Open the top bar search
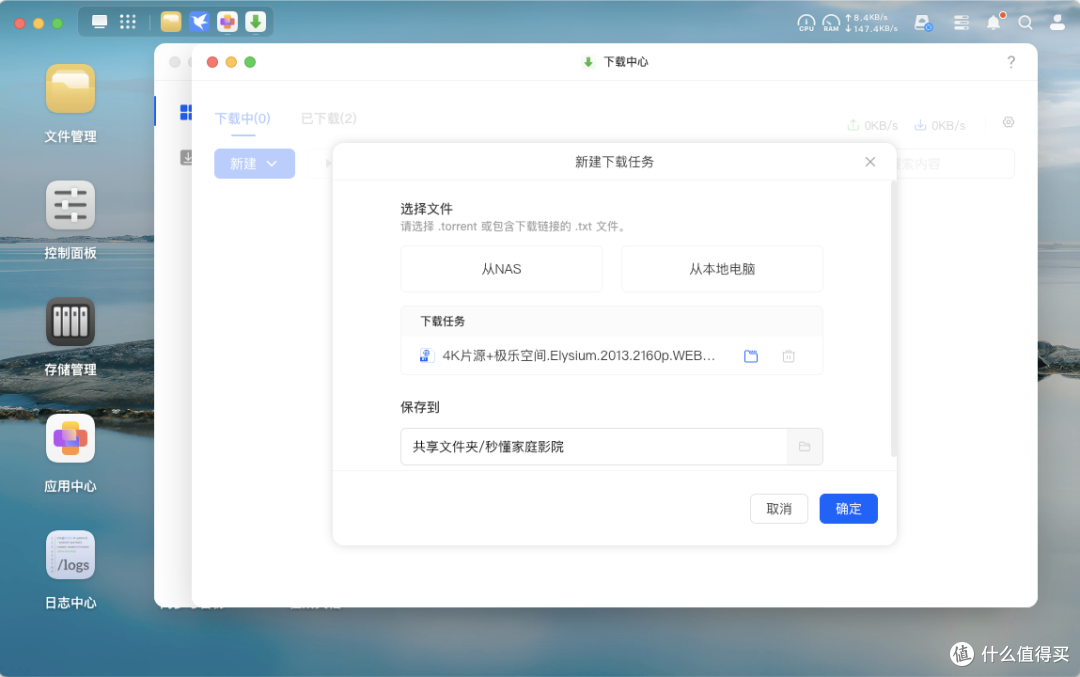This screenshot has width=1080, height=677. pyautogui.click(x=1026, y=23)
